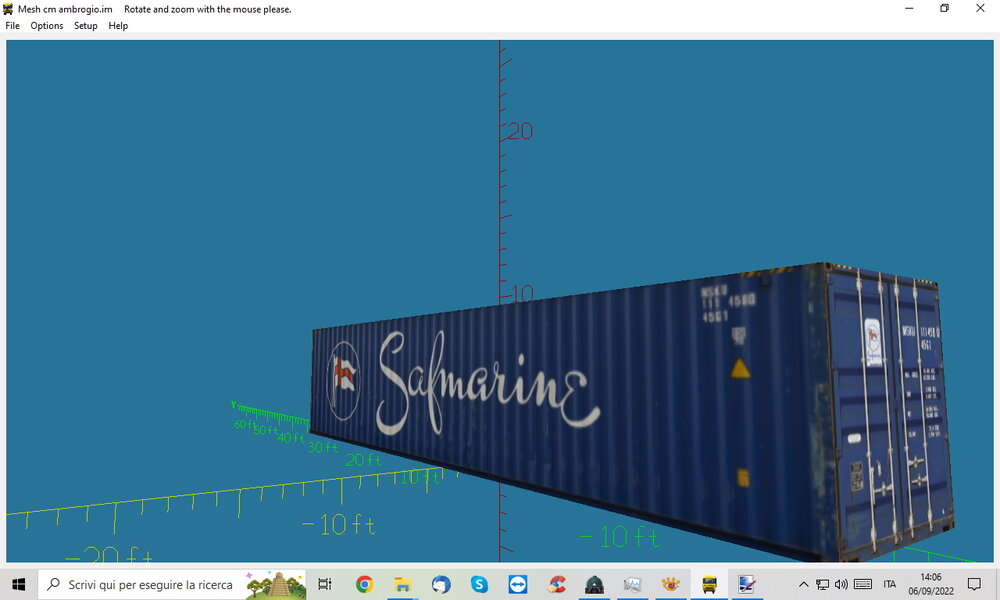Open the picture viewer taskbar icon
The height and width of the screenshot is (600, 1000).
(633, 584)
